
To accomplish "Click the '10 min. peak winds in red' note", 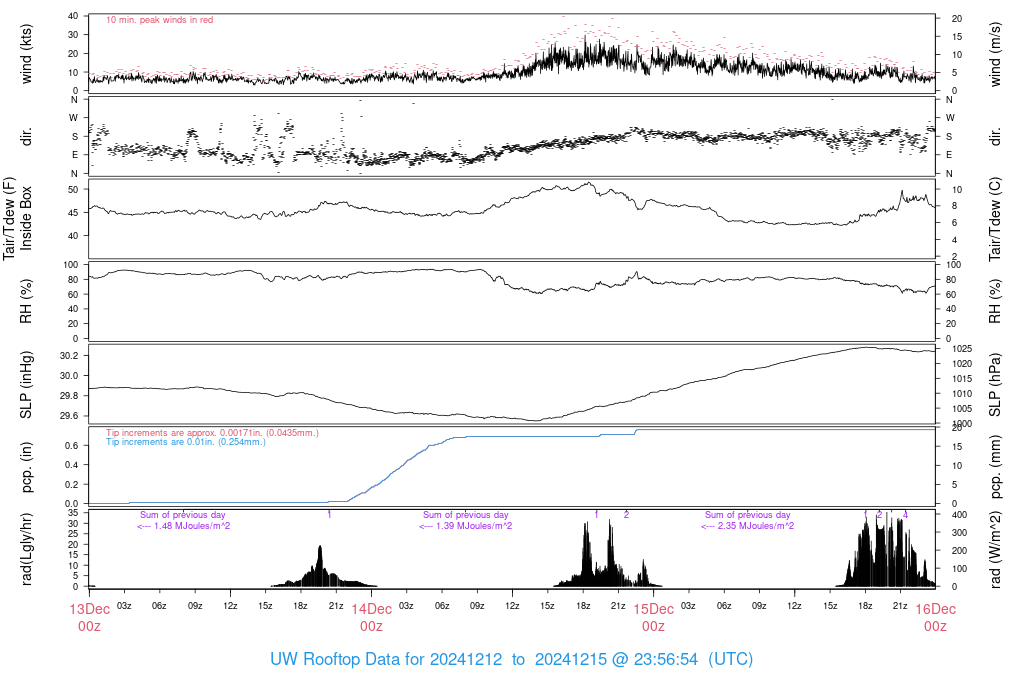I will click(159, 20).
